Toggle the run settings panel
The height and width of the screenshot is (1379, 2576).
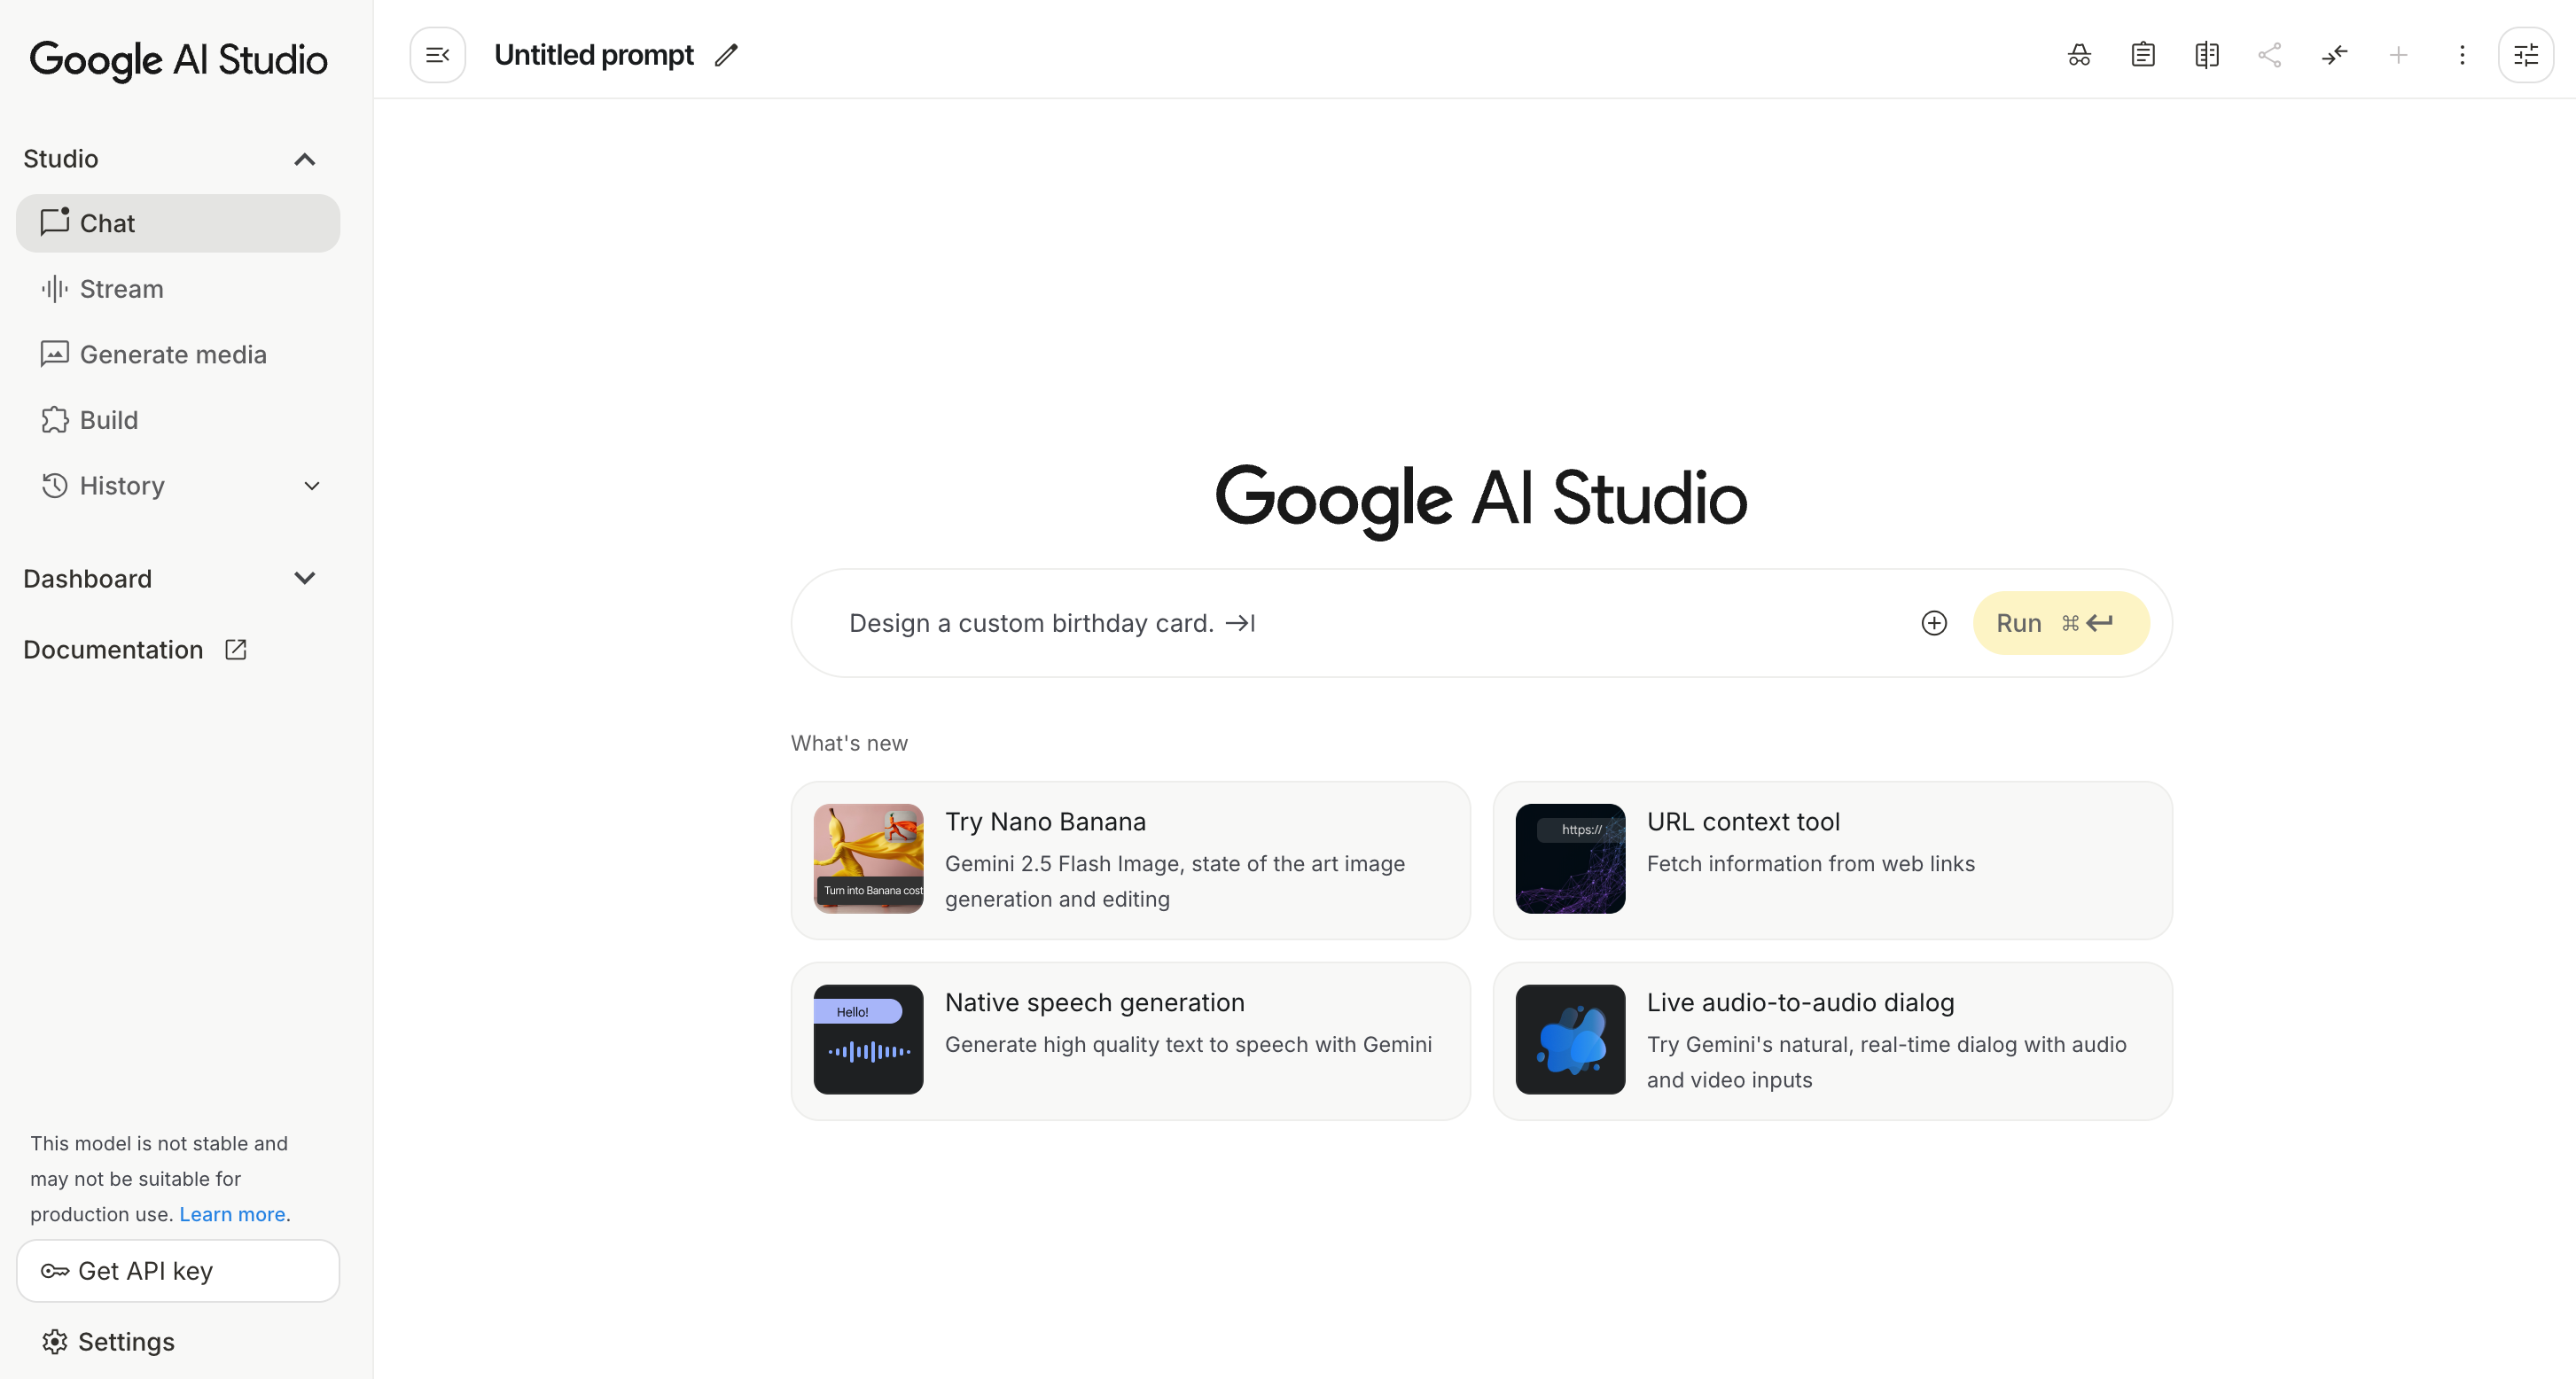click(x=2526, y=55)
